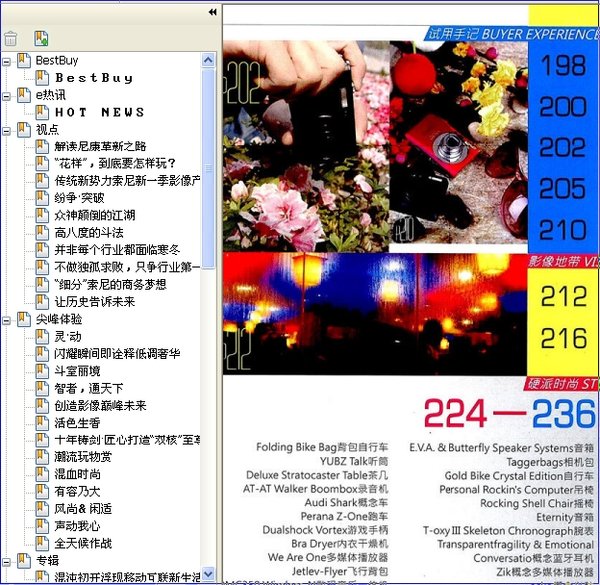Screen dimensions: 600x585
Task: Select bookmark 混血时尚
Action: click(77, 474)
